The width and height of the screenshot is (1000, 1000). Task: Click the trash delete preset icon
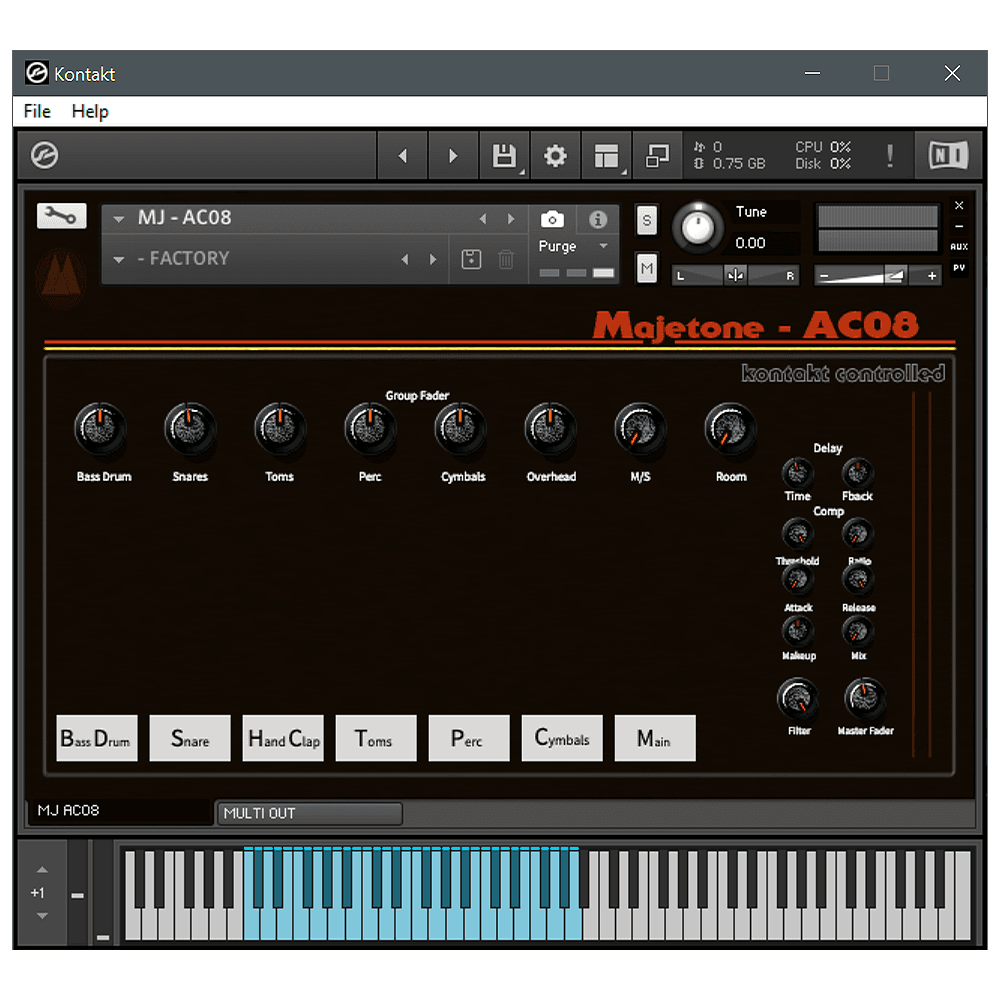tap(506, 259)
